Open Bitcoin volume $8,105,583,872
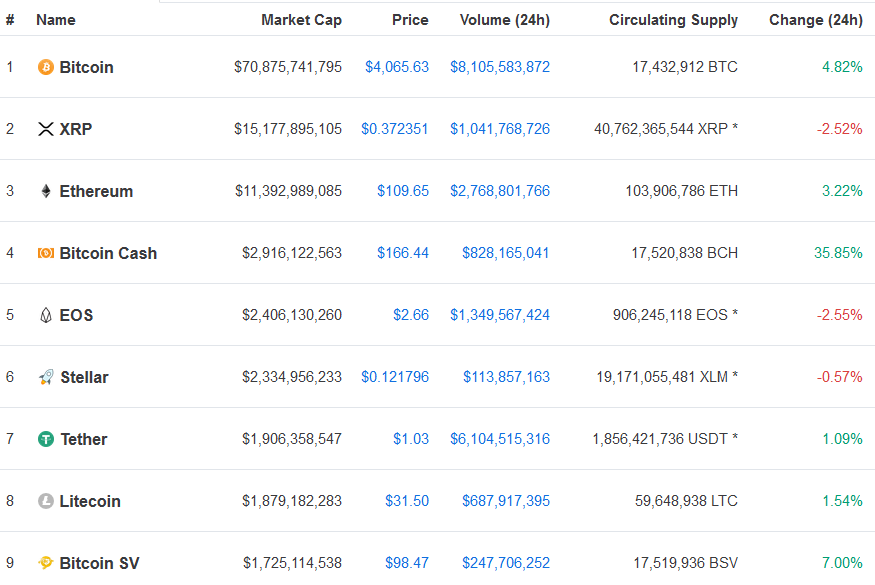Image resolution: width=875 pixels, height=585 pixels. tap(500, 67)
